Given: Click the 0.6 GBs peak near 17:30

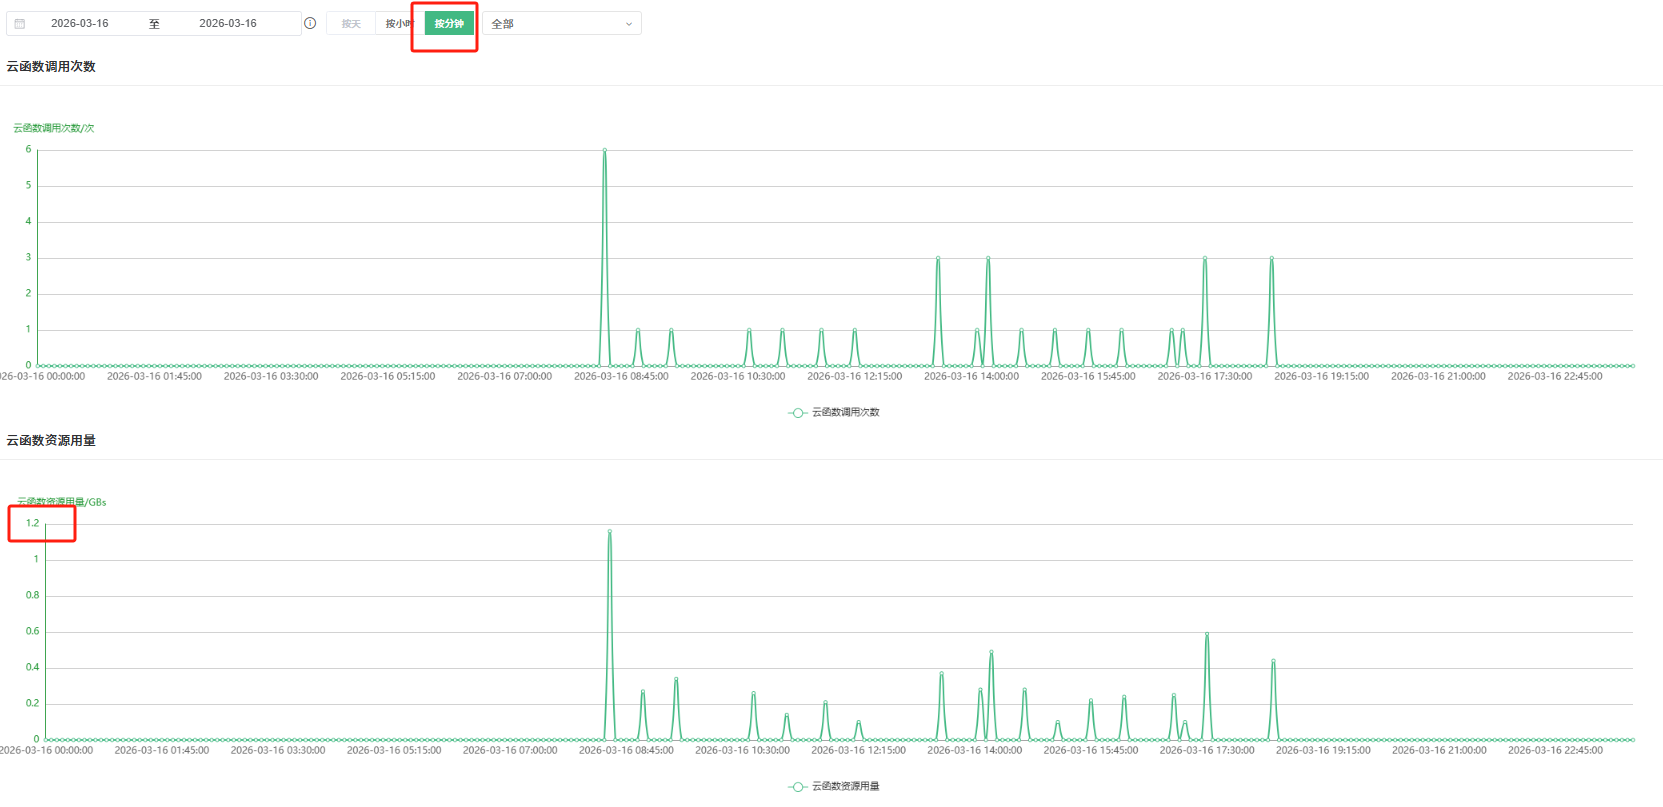Looking at the screenshot, I should (x=1207, y=634).
